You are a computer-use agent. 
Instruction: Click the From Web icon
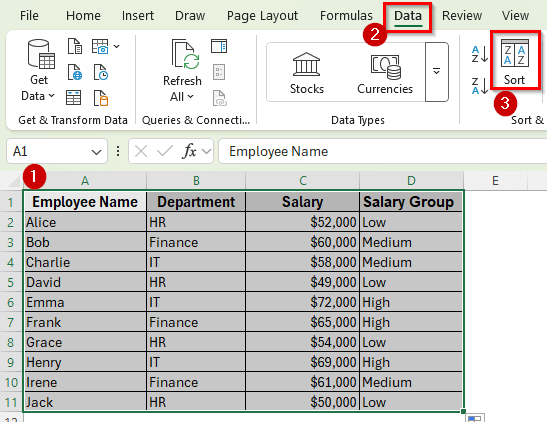point(75,72)
